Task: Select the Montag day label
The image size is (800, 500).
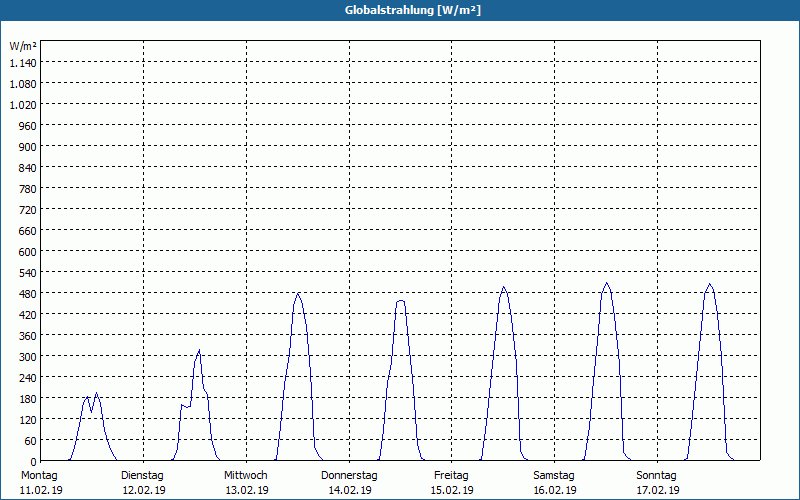Action: point(39,476)
